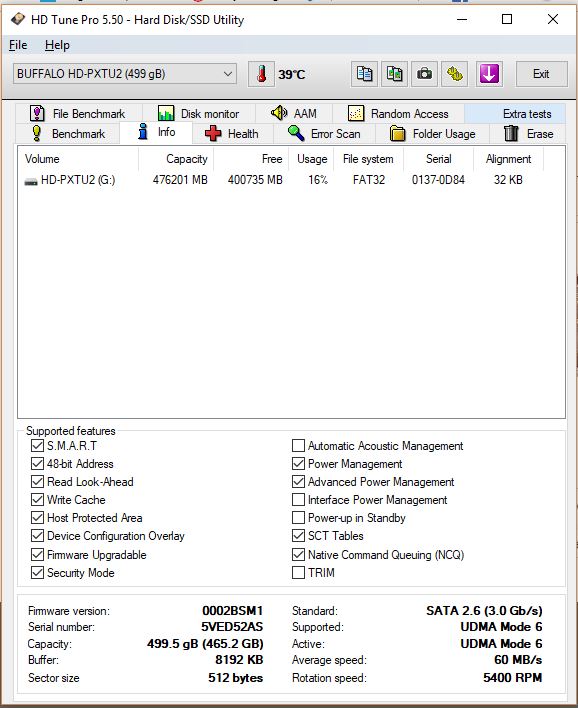Open the File Benchmark tab
The image size is (578, 708).
point(79,113)
